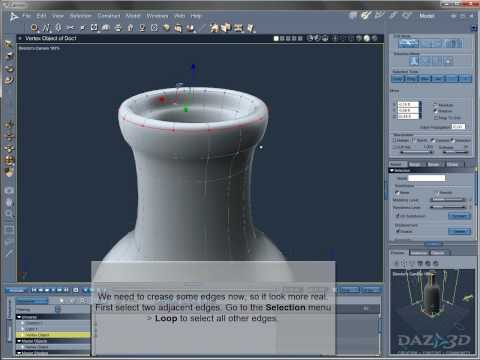Open the Windows menu
Viewport: 480px width, 360px height.
(157, 16)
